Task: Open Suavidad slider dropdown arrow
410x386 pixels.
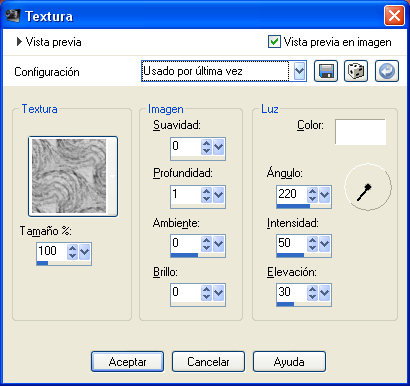Action: coord(218,146)
